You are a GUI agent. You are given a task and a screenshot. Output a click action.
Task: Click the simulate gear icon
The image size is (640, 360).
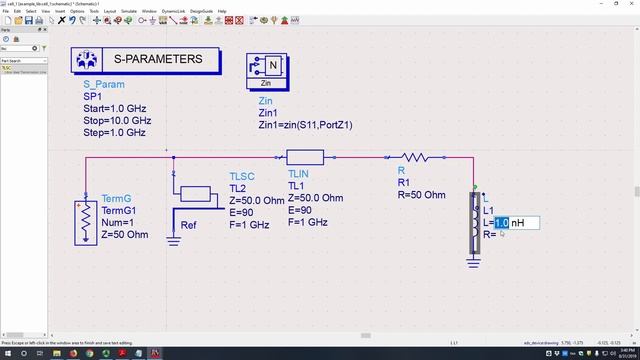point(264,20)
